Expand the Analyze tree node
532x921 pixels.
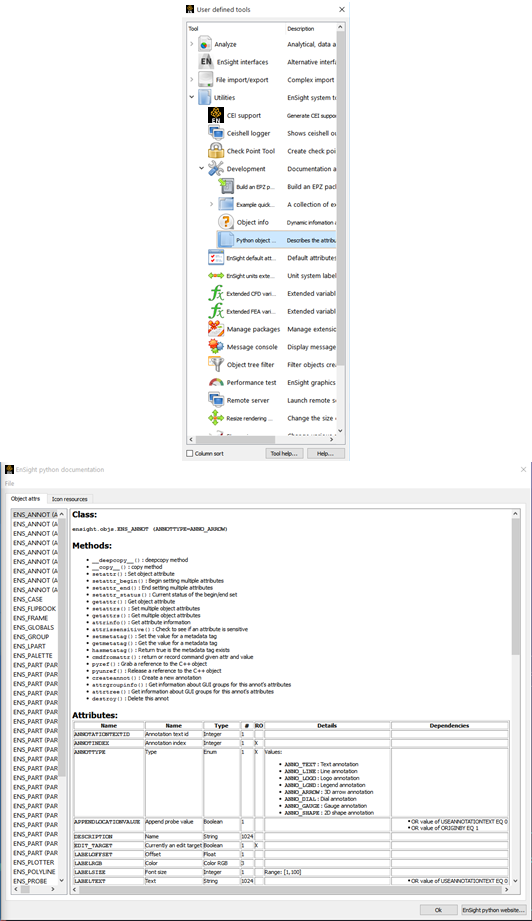click(191, 44)
